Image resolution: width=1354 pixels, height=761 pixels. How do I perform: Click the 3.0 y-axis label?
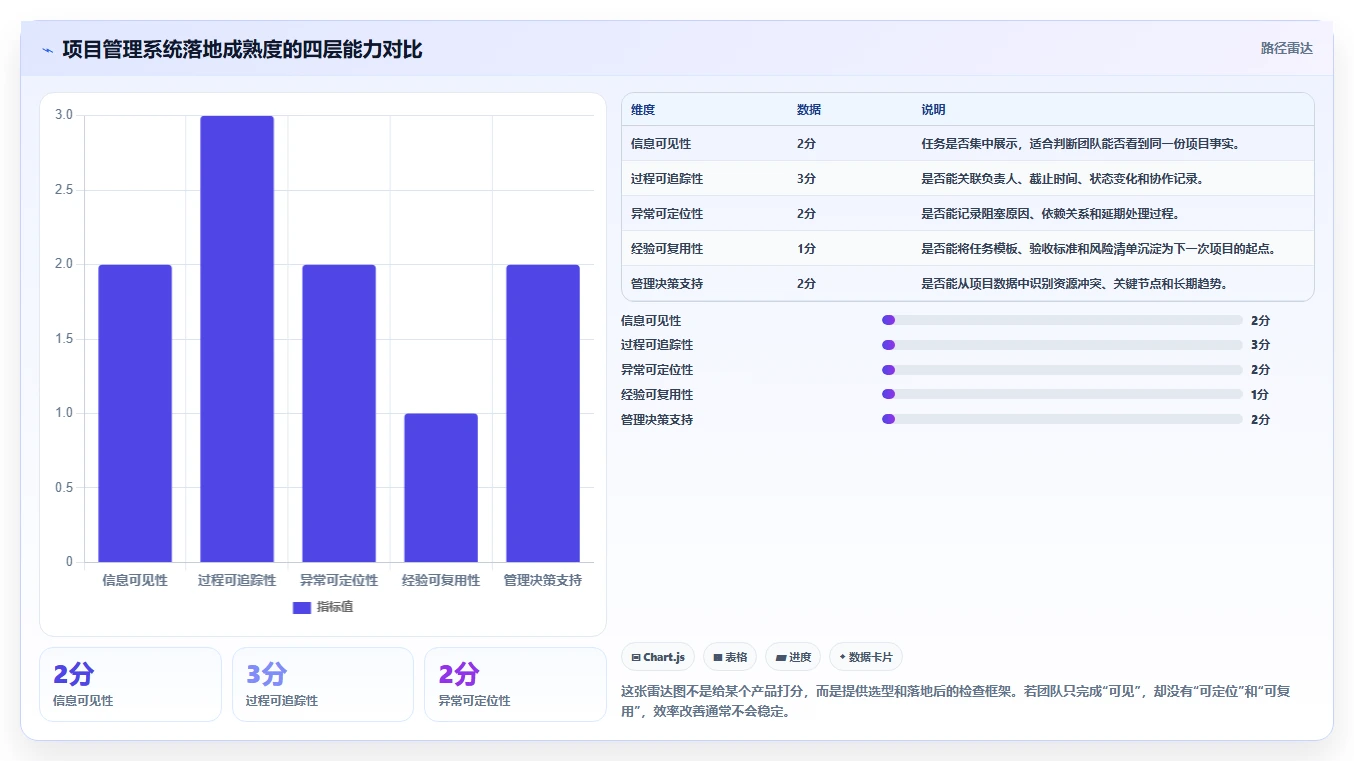point(64,115)
